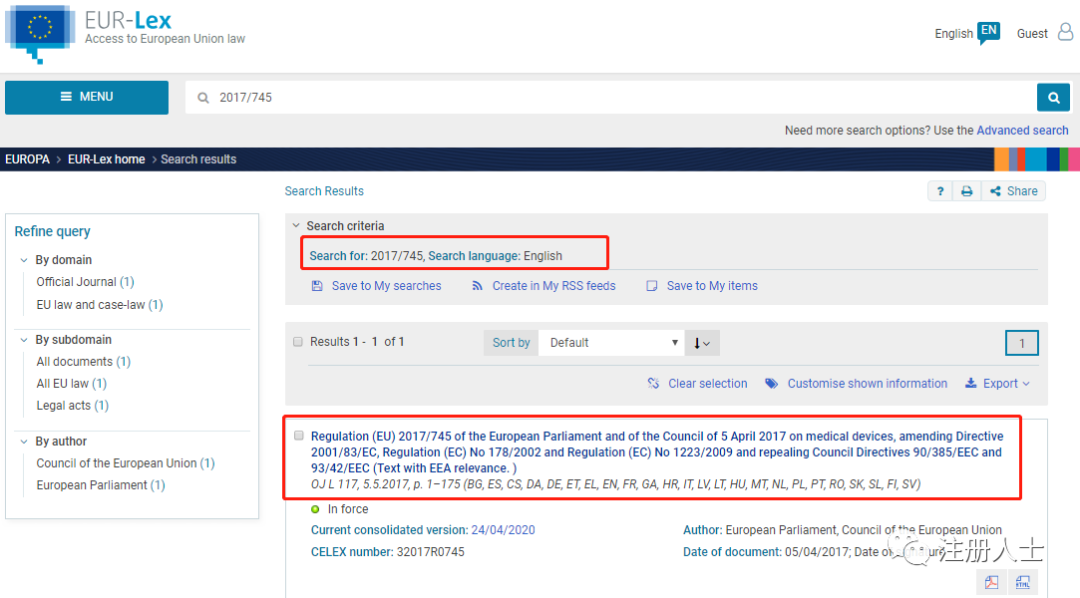Filter by Official Journal domain
This screenshot has height=598, width=1080.
77,282
